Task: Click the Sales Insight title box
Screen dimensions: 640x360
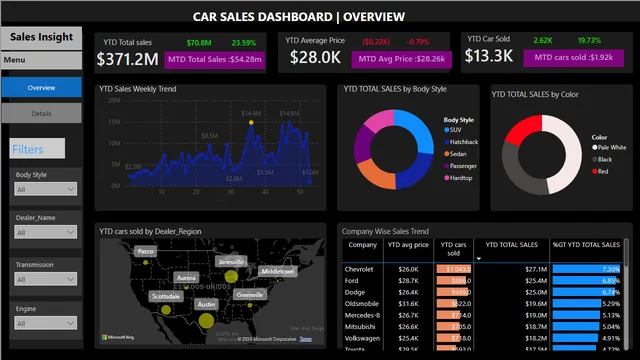Action: coord(42,37)
